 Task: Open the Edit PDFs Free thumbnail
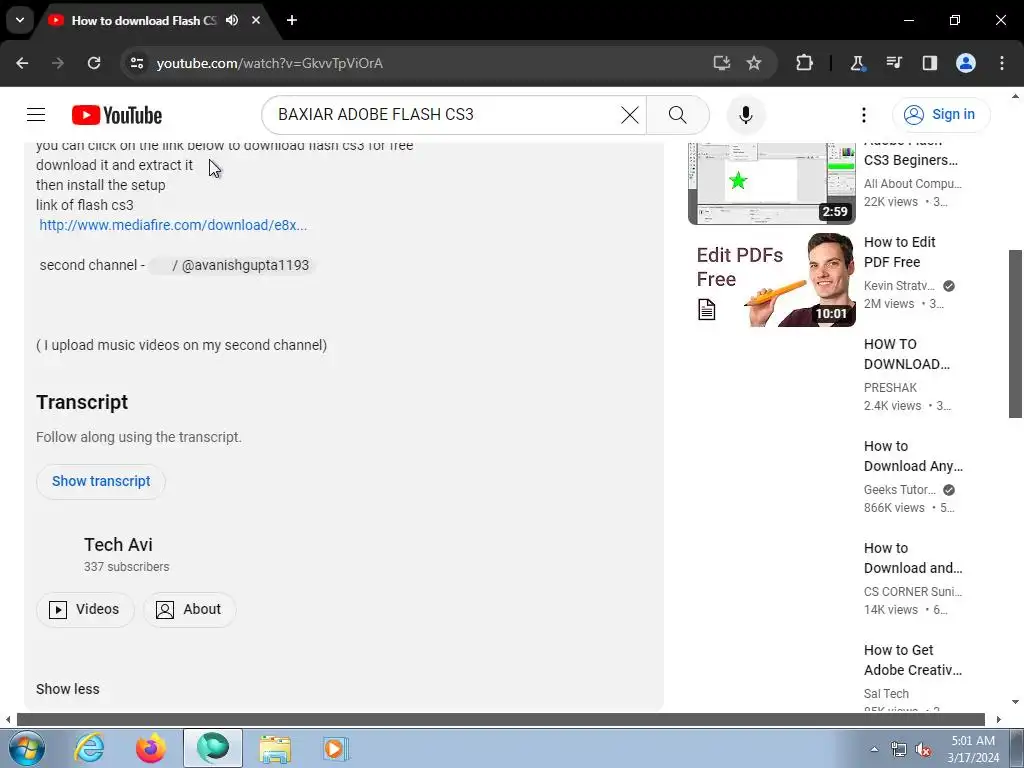(772, 280)
